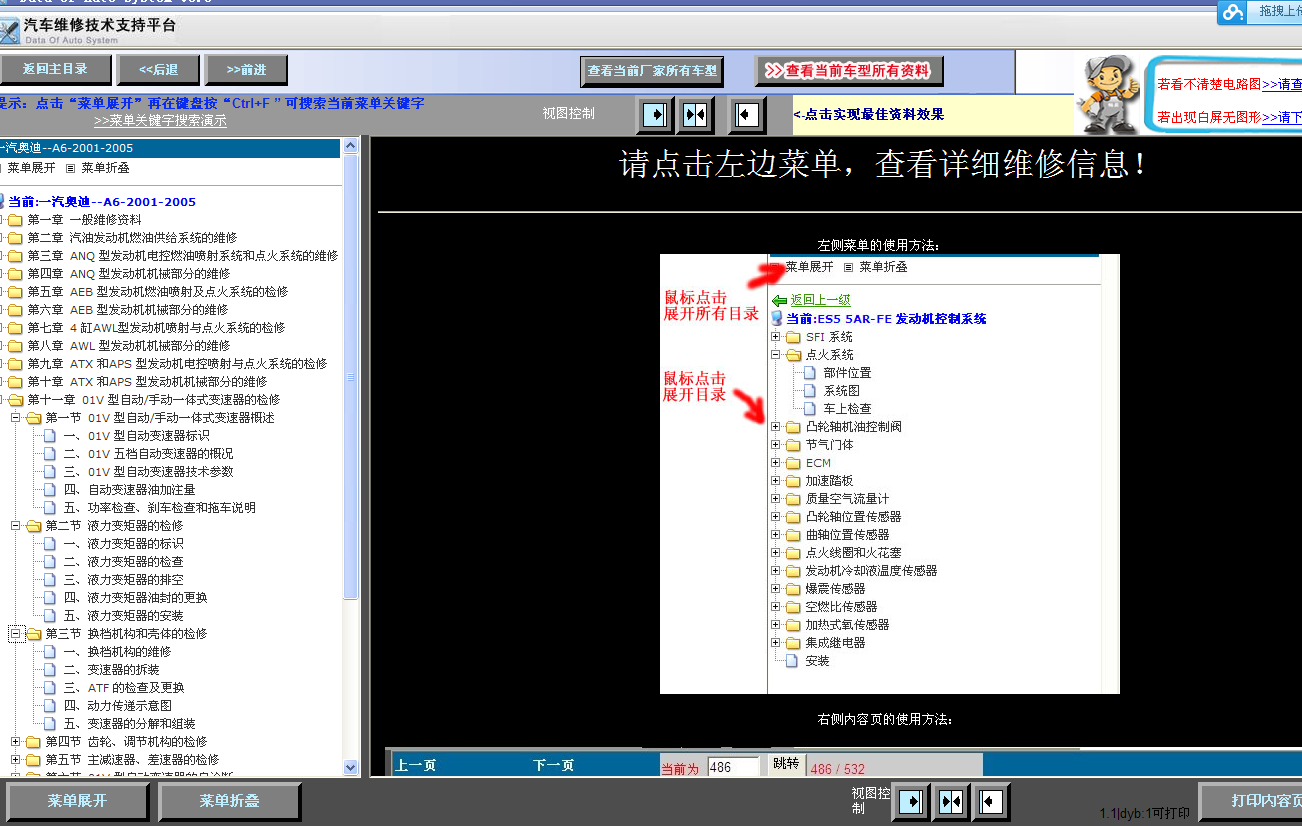Viewport: 1302px width, 826px height.
Task: Open 四、液力变矩器油封的更换 page
Action: coord(135,598)
